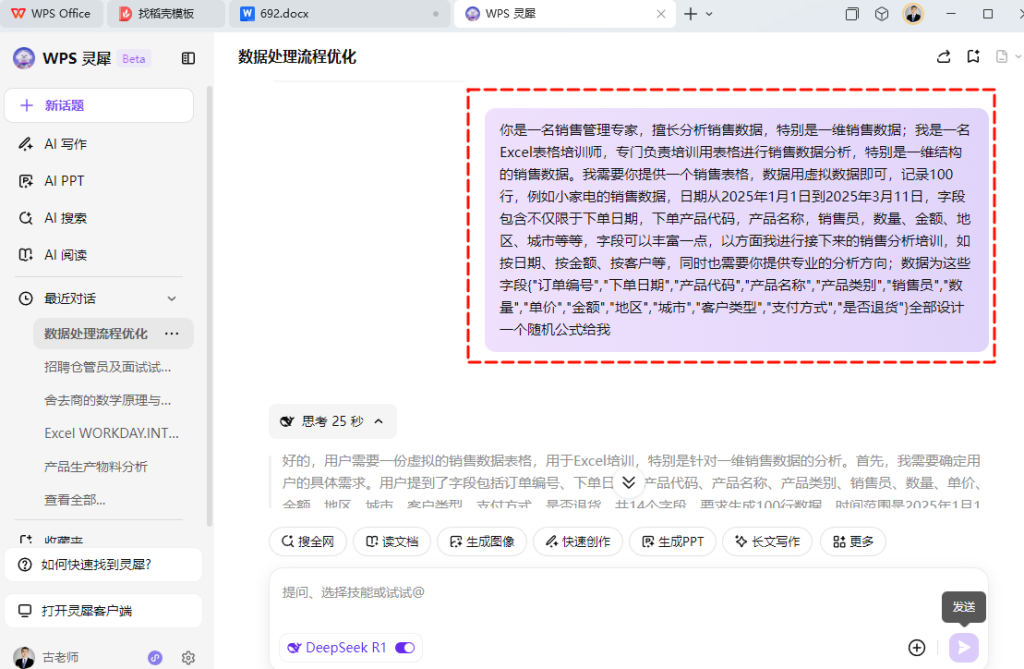Click the cube icon in title bar
1024x669 pixels.
point(882,14)
